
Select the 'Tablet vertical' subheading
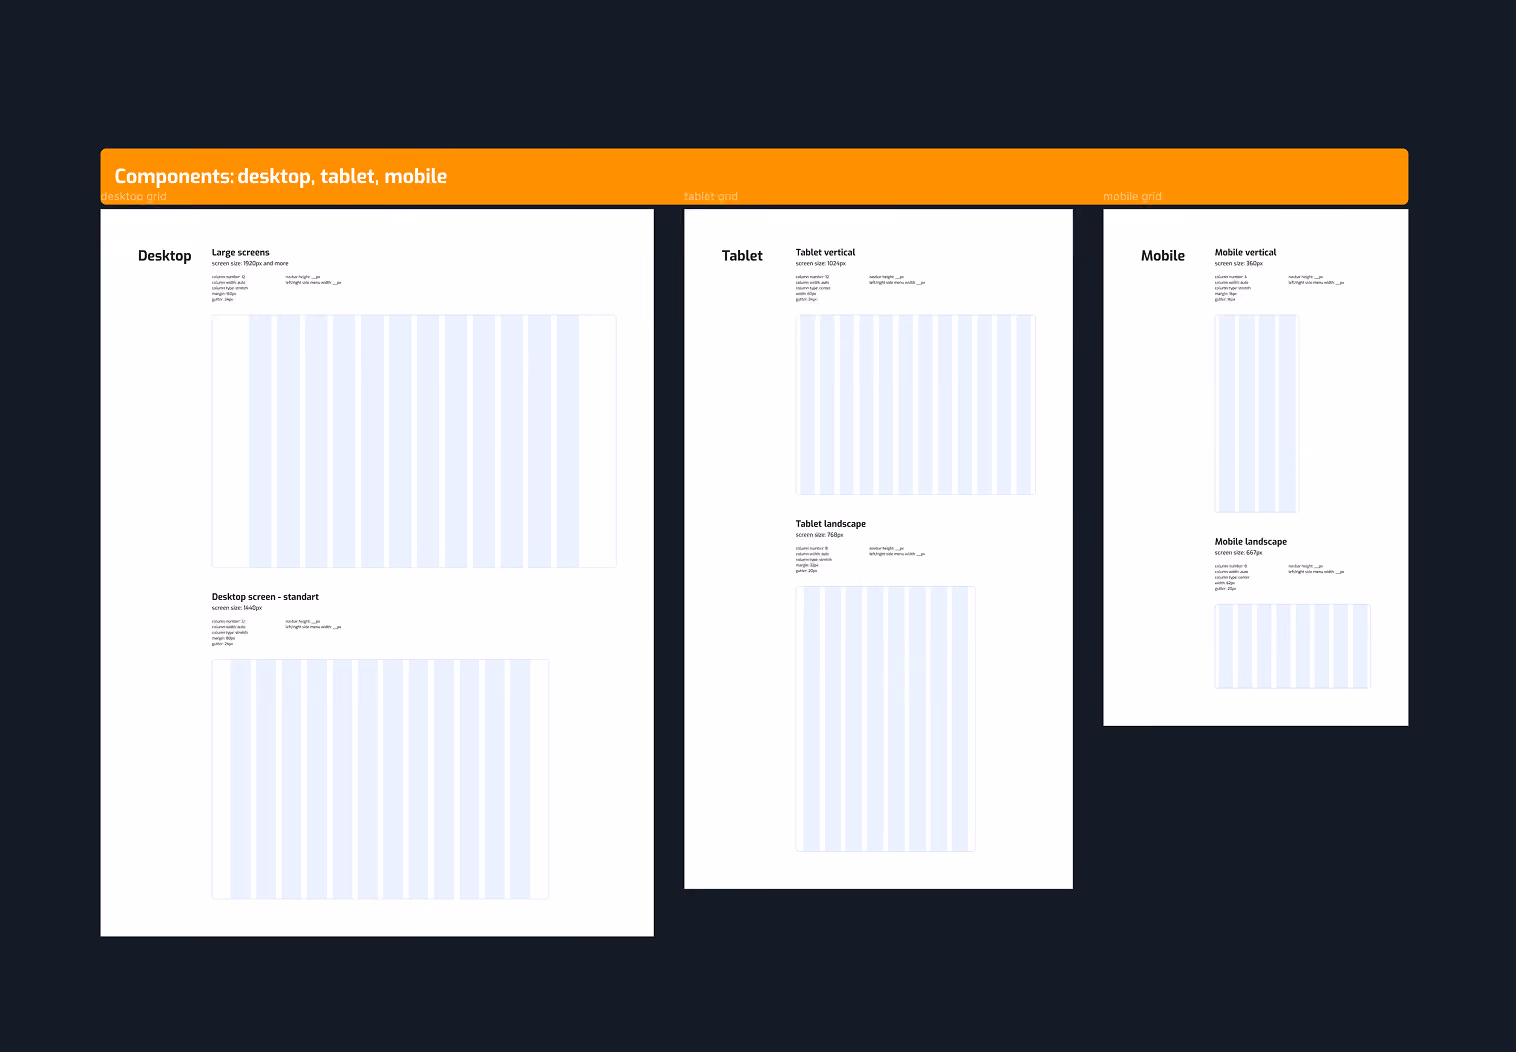tap(826, 253)
